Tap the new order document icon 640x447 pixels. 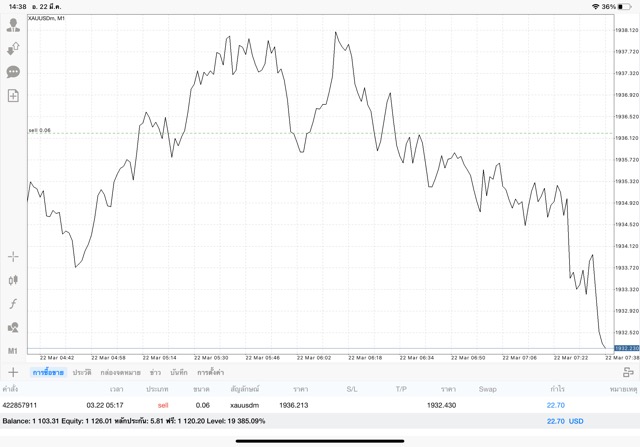[x=13, y=96]
